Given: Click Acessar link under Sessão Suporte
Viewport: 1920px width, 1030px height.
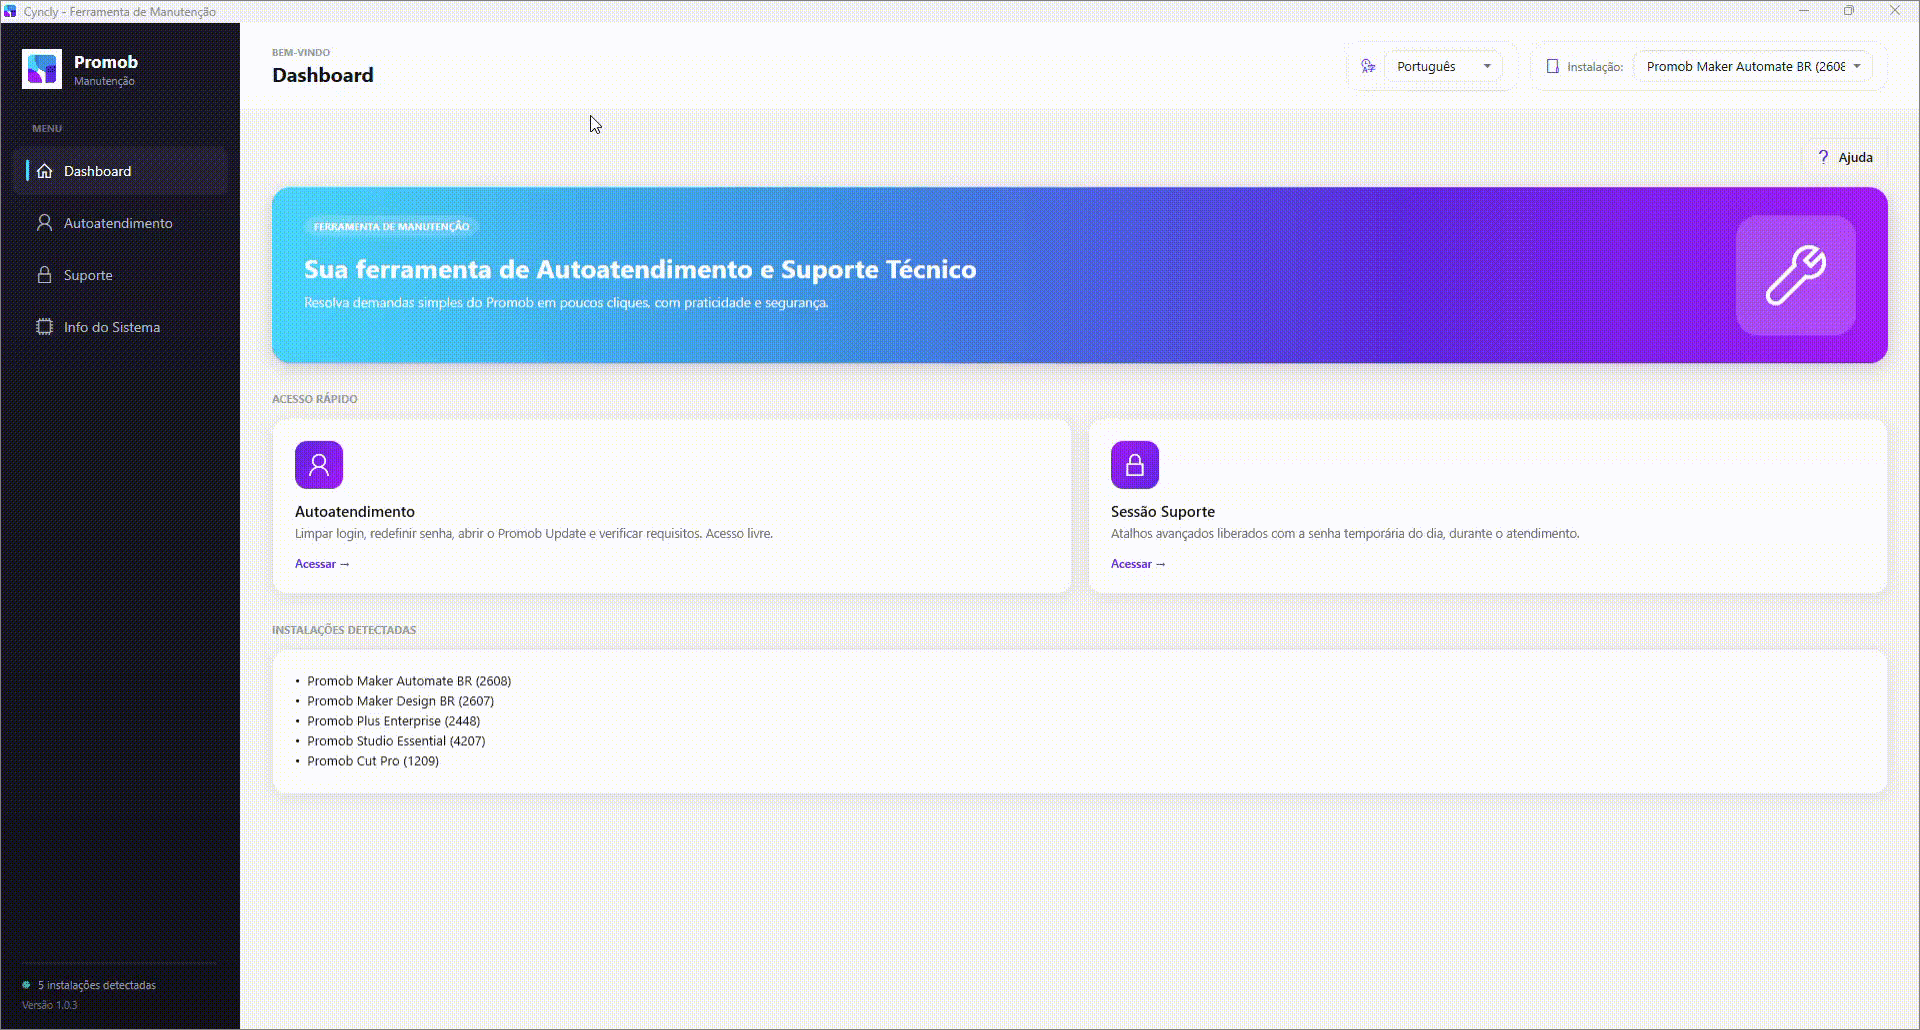Looking at the screenshot, I should point(1138,564).
